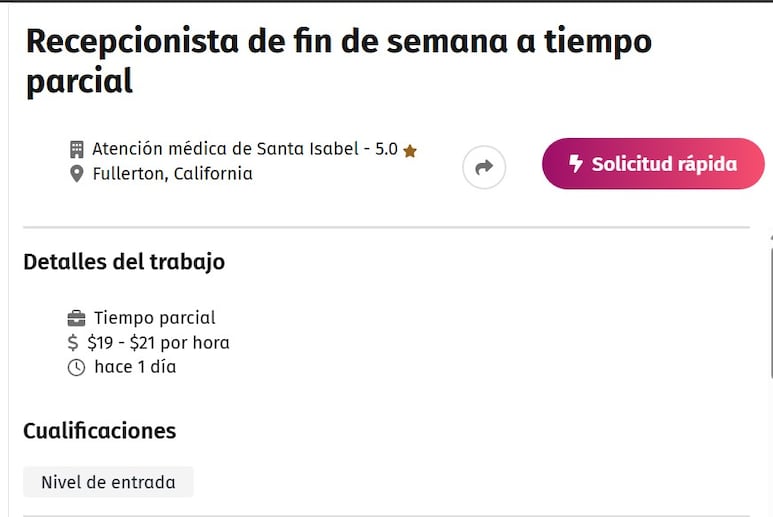Click the share arrow icon button

[x=484, y=167]
